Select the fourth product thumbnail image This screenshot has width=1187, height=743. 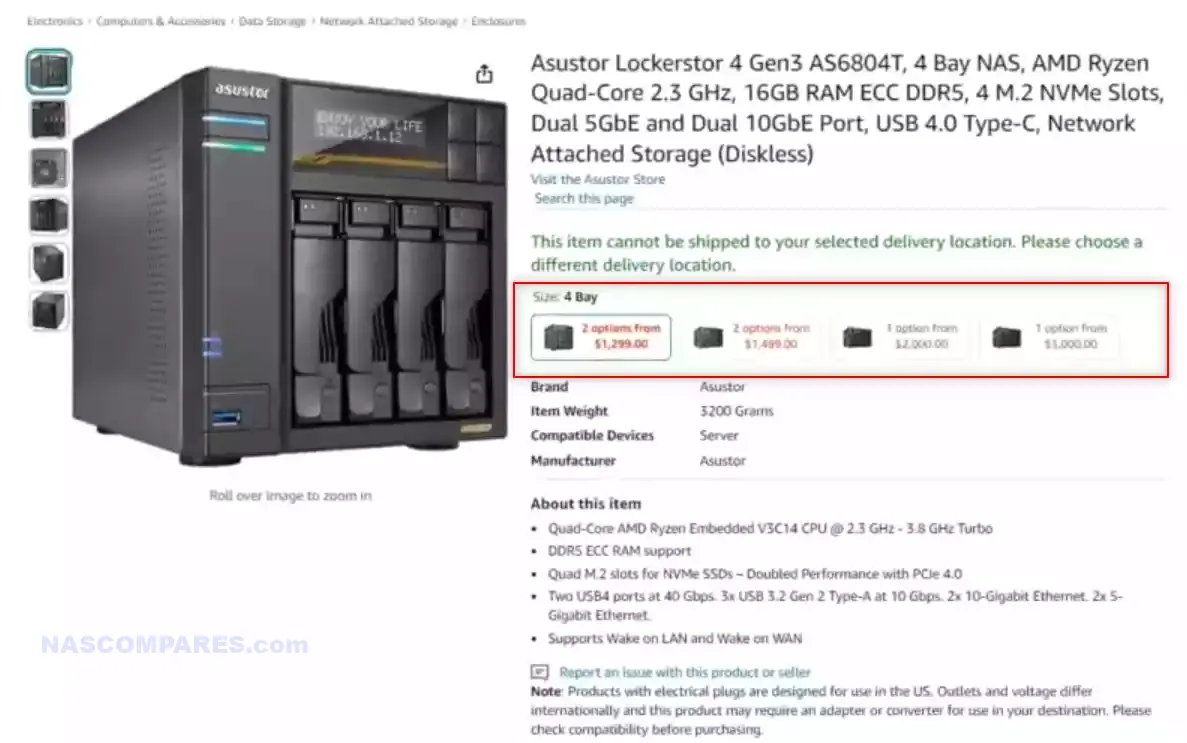point(49,216)
